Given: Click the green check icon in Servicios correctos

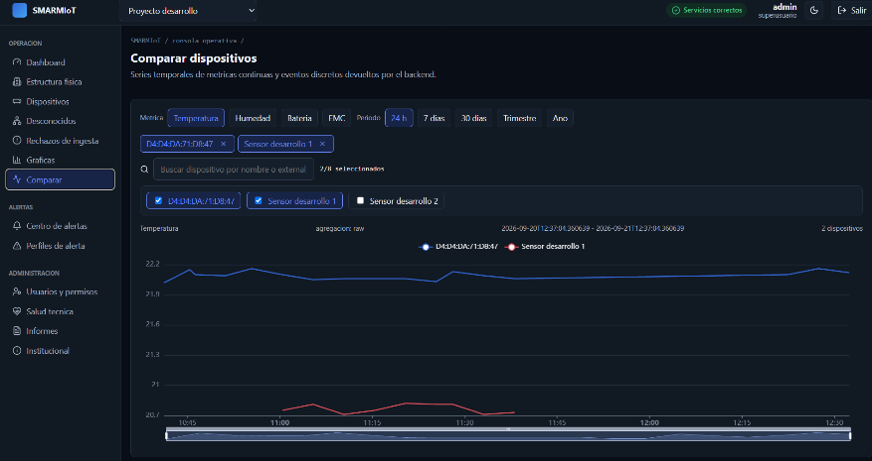Looking at the screenshot, I should 676,10.
